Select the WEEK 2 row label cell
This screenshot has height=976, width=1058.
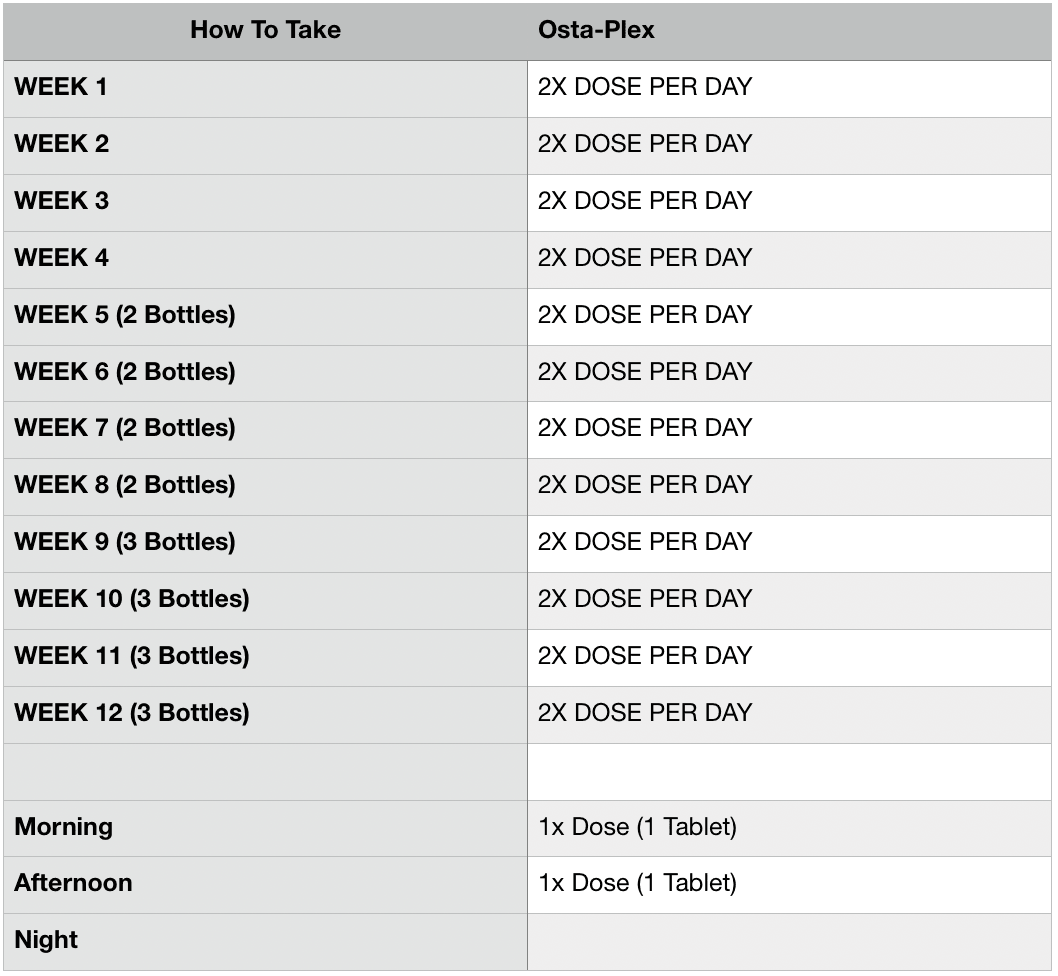(62, 144)
